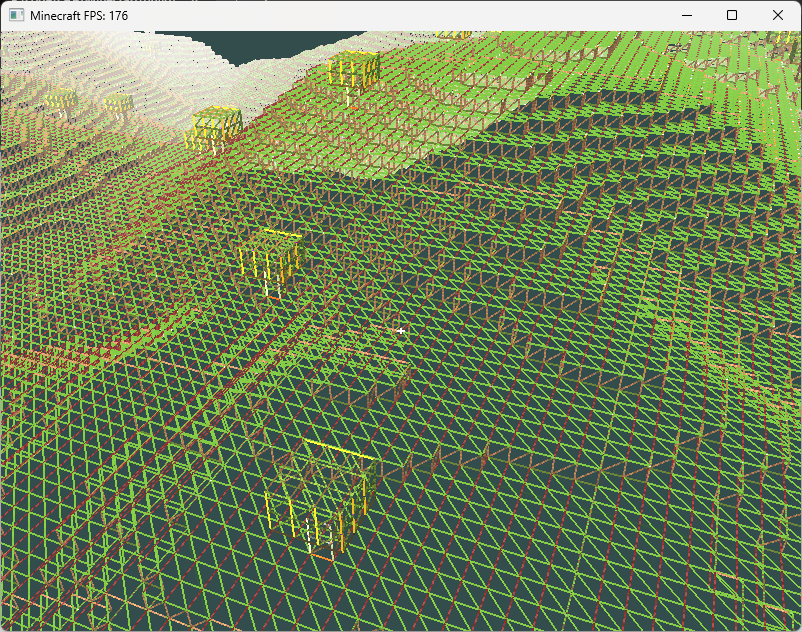Click the sunken square pit below the crosshair
The image size is (802, 632).
(x=360, y=365)
